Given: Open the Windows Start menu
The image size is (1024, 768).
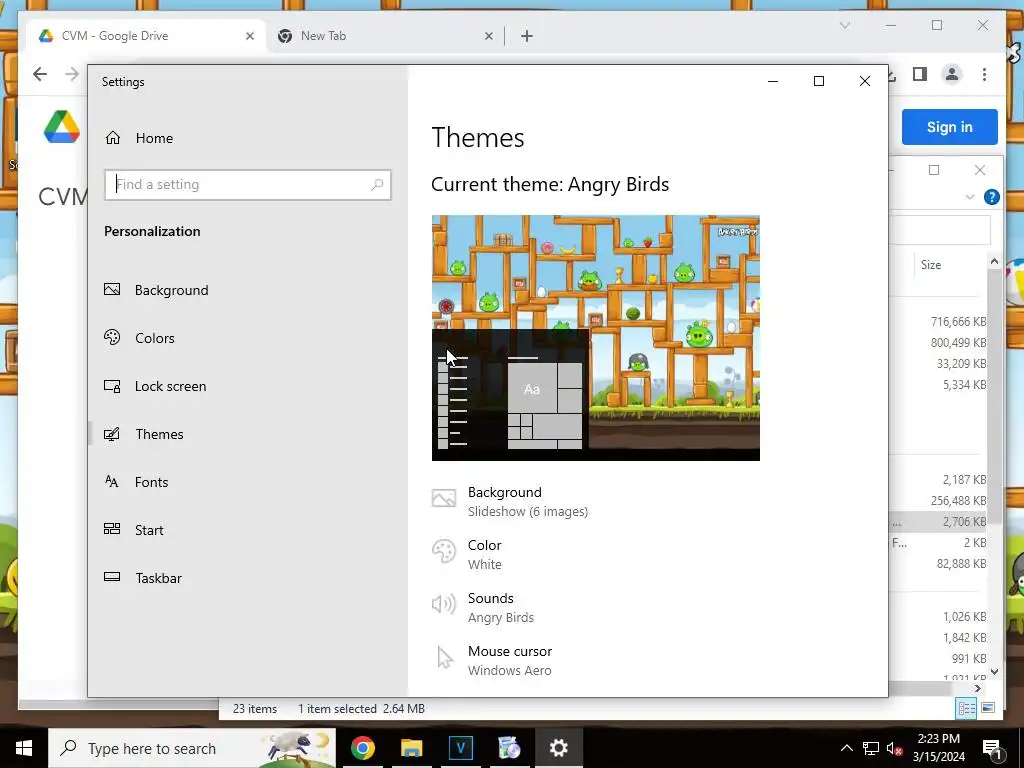Looking at the screenshot, I should coord(24,748).
